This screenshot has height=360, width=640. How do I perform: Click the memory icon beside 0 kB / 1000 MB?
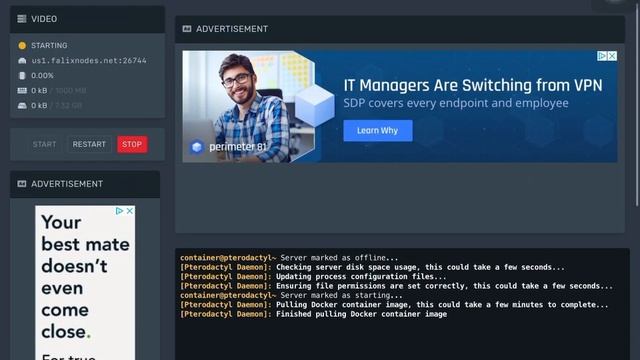[22, 91]
